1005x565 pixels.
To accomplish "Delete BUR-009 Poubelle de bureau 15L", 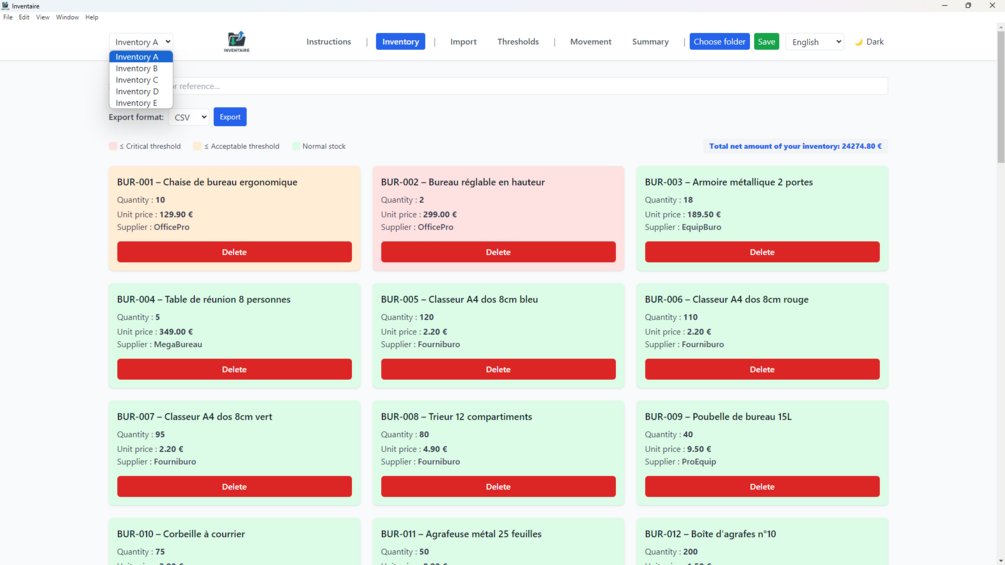I will point(762,486).
